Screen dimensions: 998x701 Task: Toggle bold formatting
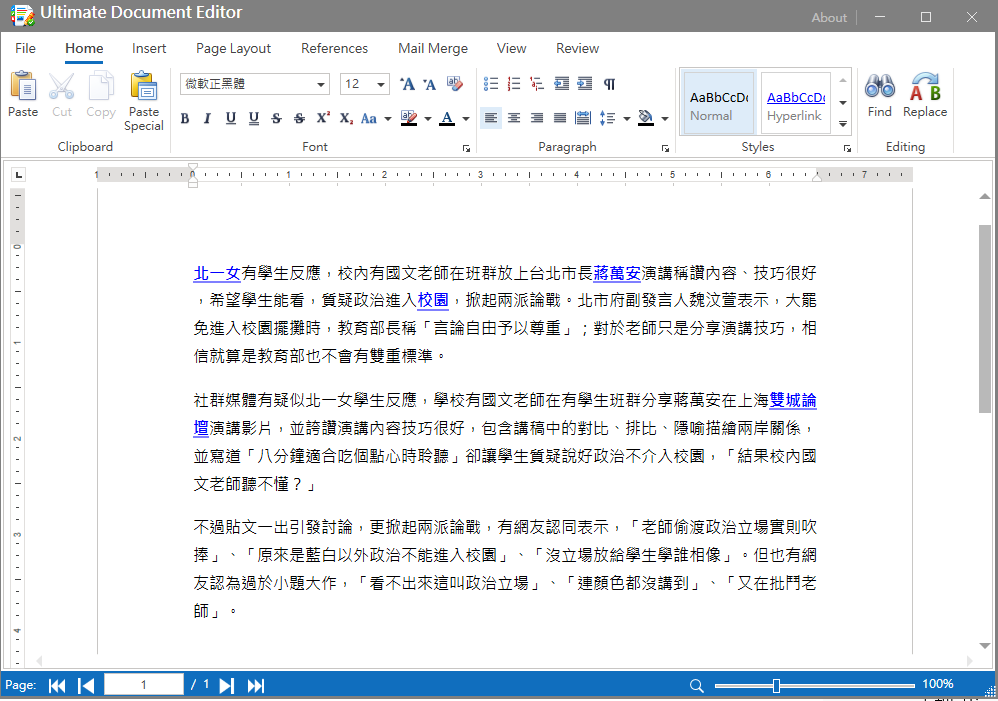(x=185, y=118)
